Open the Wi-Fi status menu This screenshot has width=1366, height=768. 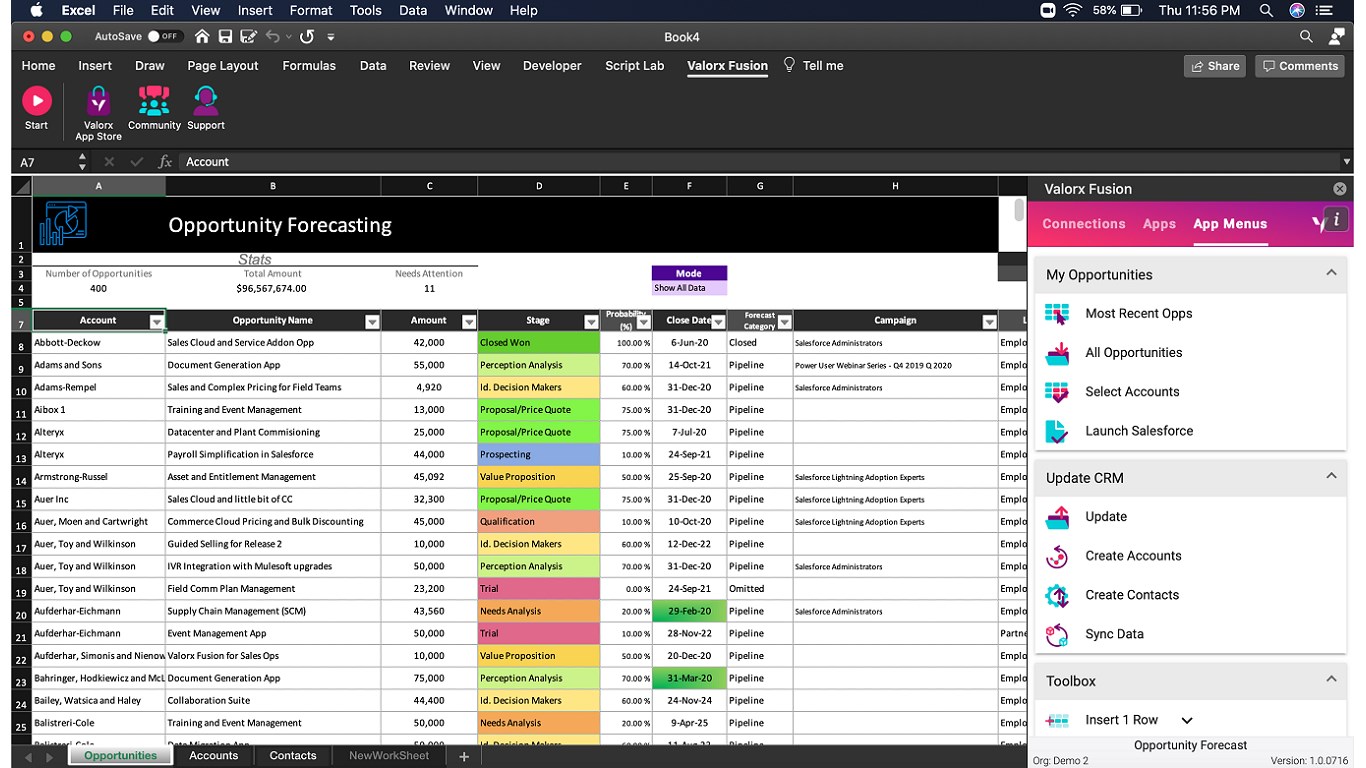click(1073, 10)
